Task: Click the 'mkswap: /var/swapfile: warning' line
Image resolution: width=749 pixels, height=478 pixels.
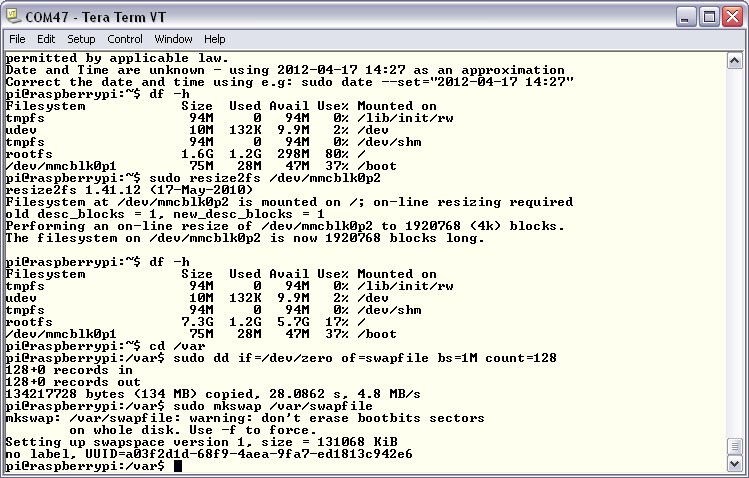Action: pyautogui.click(x=245, y=418)
